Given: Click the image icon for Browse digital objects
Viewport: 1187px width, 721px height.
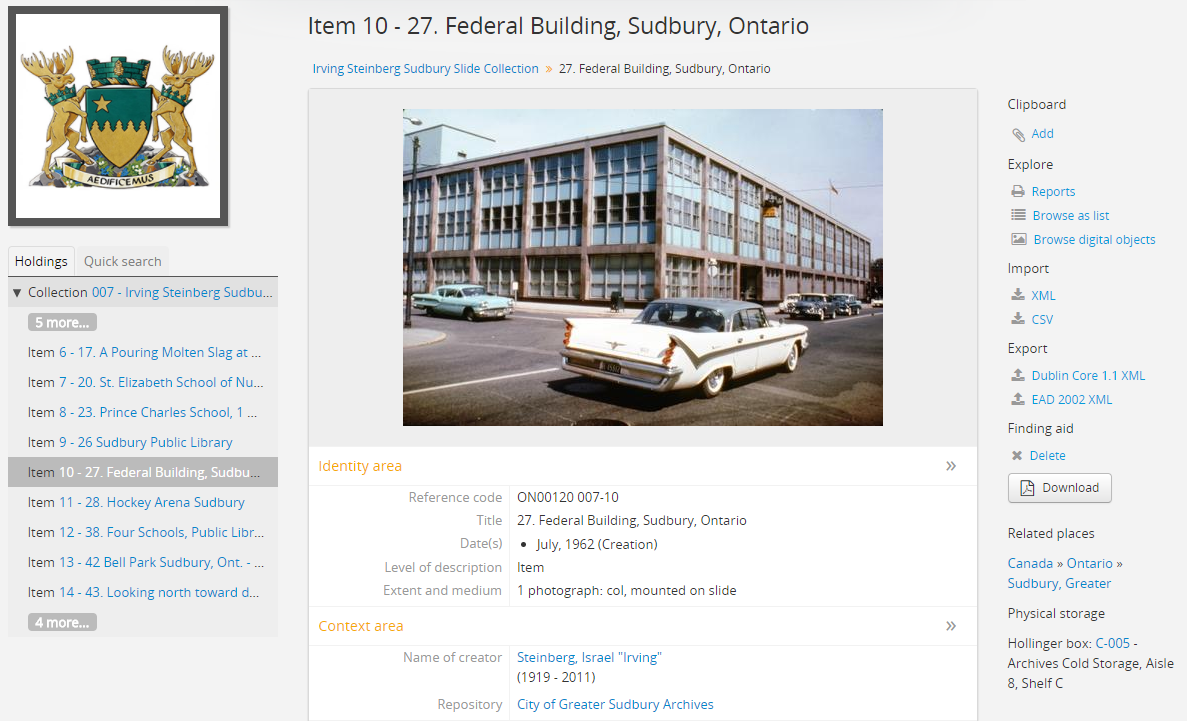Looking at the screenshot, I should [x=1018, y=240].
